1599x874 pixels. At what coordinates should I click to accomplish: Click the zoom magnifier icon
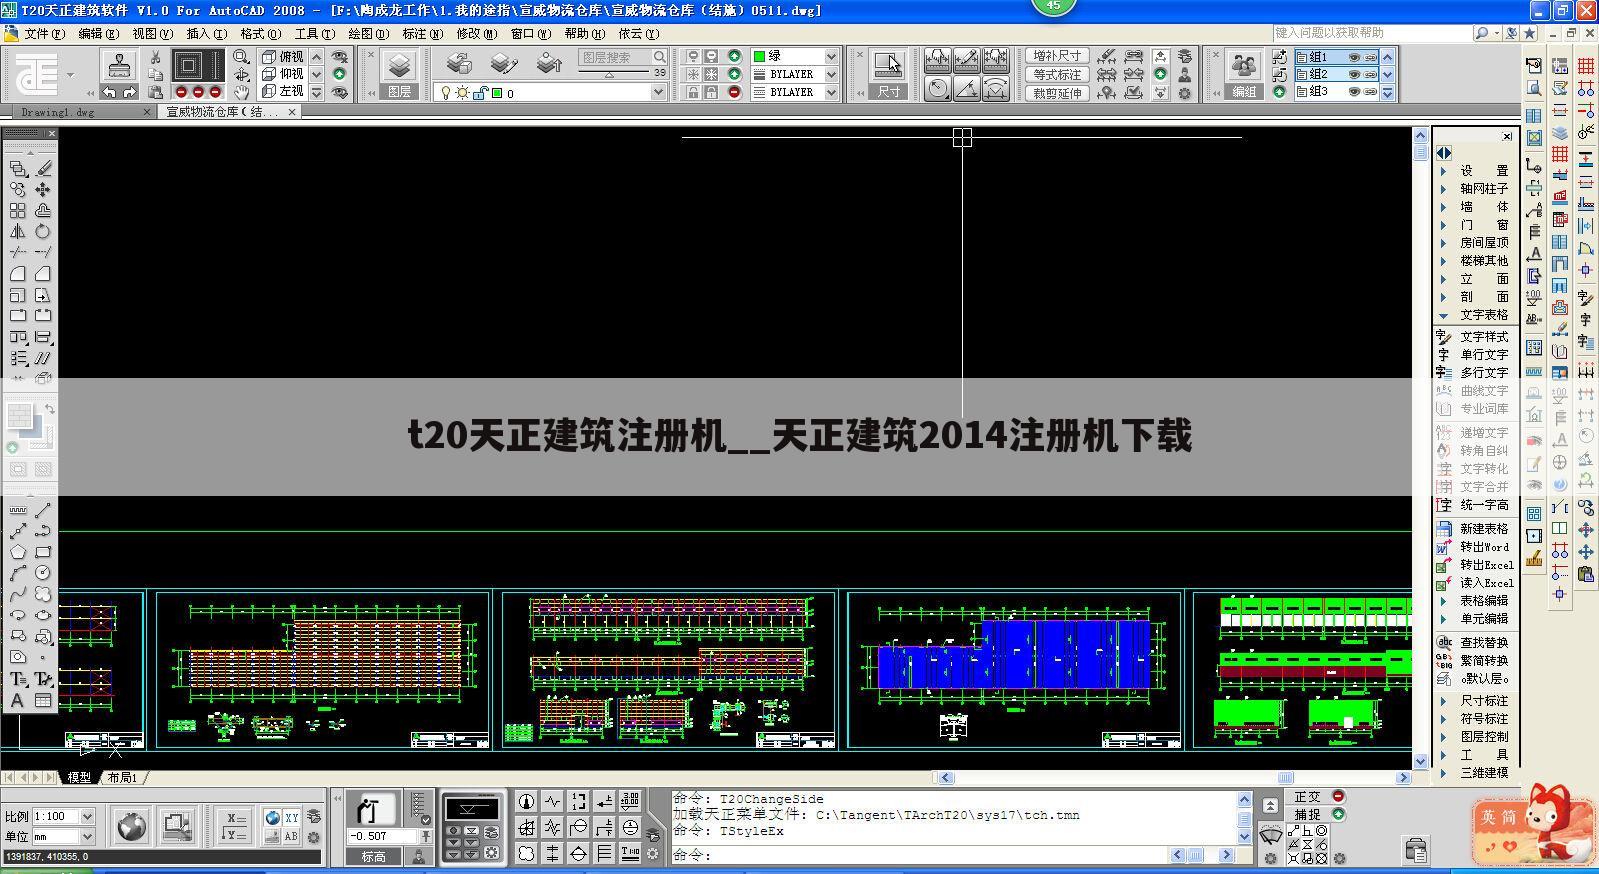click(241, 57)
